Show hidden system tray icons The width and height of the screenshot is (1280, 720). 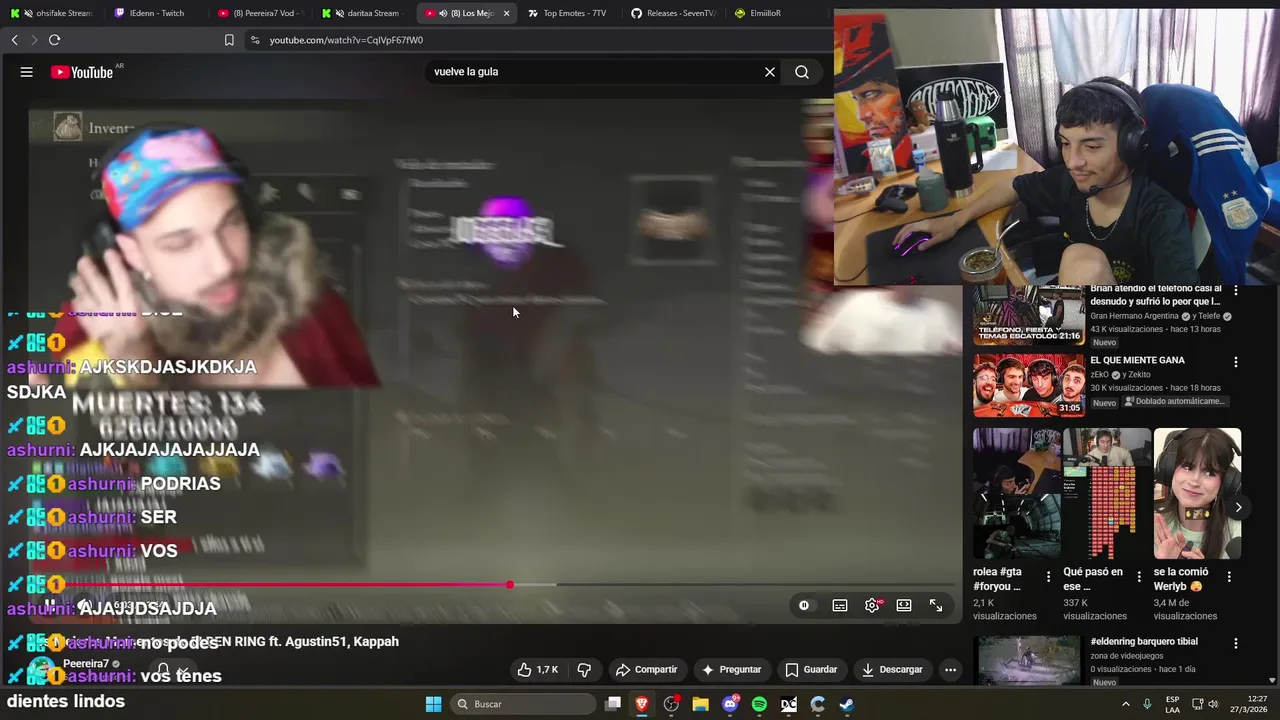coord(1125,704)
